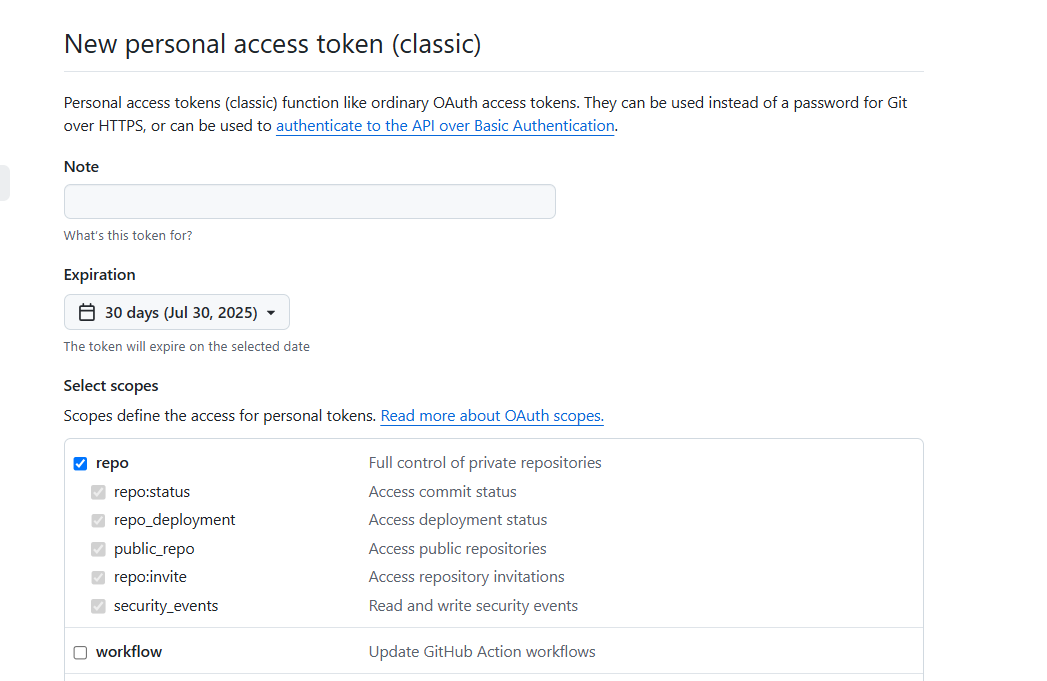Click the "repo_deployment" scope label text
Viewport: 1047px width, 681px height.
[x=175, y=520]
